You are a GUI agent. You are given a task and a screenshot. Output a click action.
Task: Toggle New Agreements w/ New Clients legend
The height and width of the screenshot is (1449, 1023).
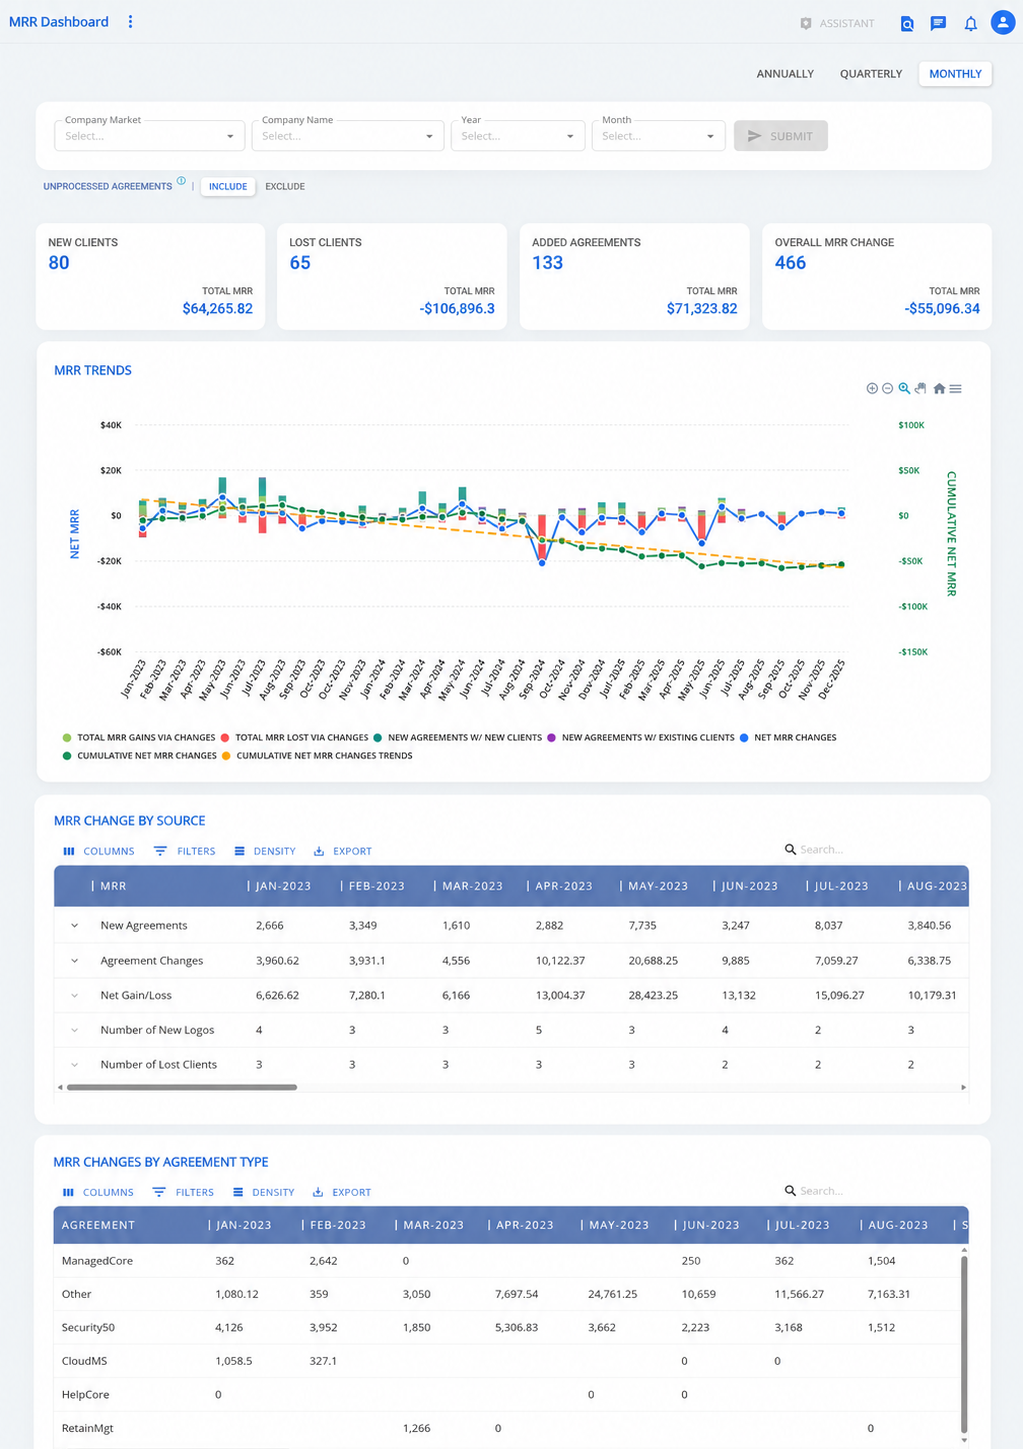click(457, 738)
